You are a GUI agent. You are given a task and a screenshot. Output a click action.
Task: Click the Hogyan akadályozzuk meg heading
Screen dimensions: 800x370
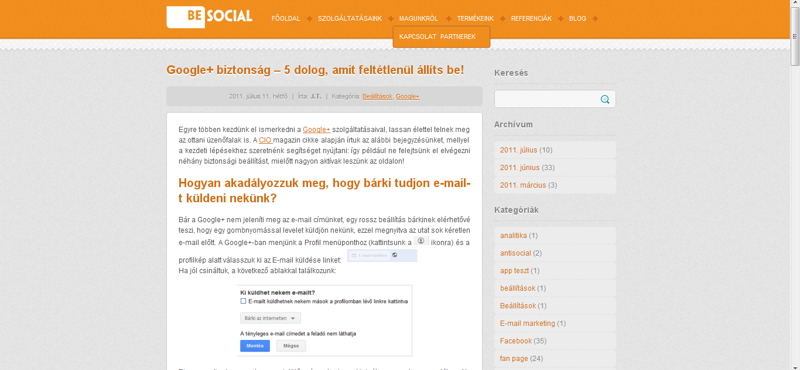tap(324, 190)
